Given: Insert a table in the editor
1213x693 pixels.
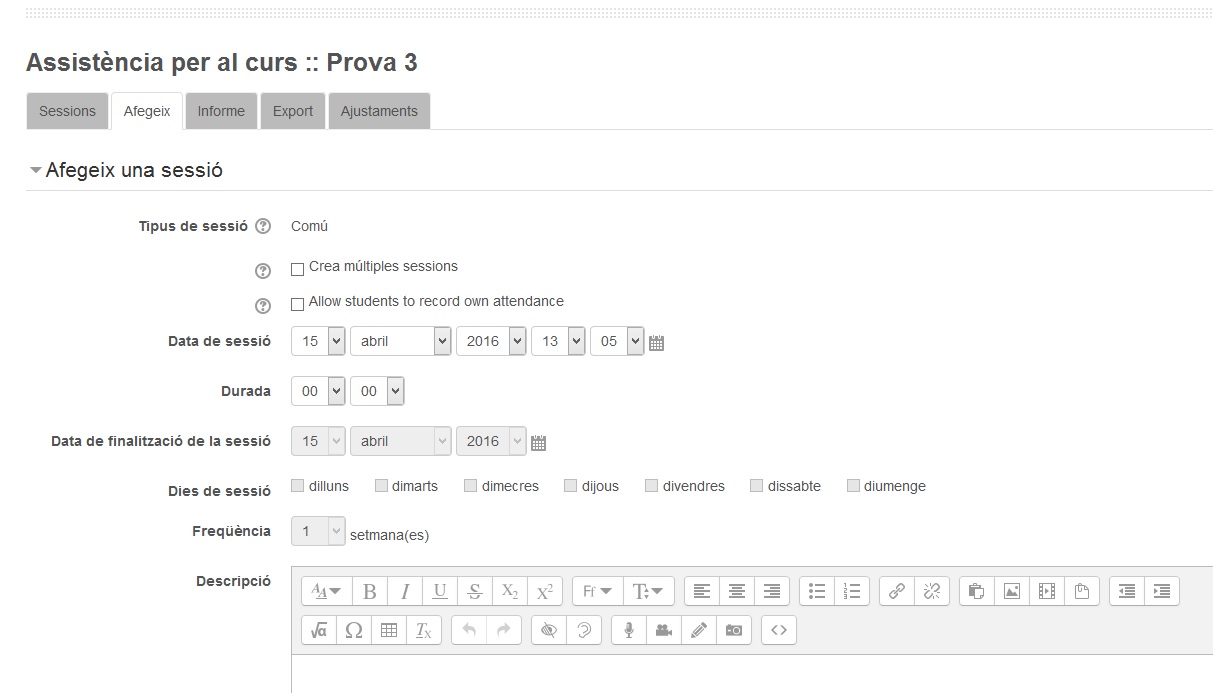Looking at the screenshot, I should click(389, 631).
